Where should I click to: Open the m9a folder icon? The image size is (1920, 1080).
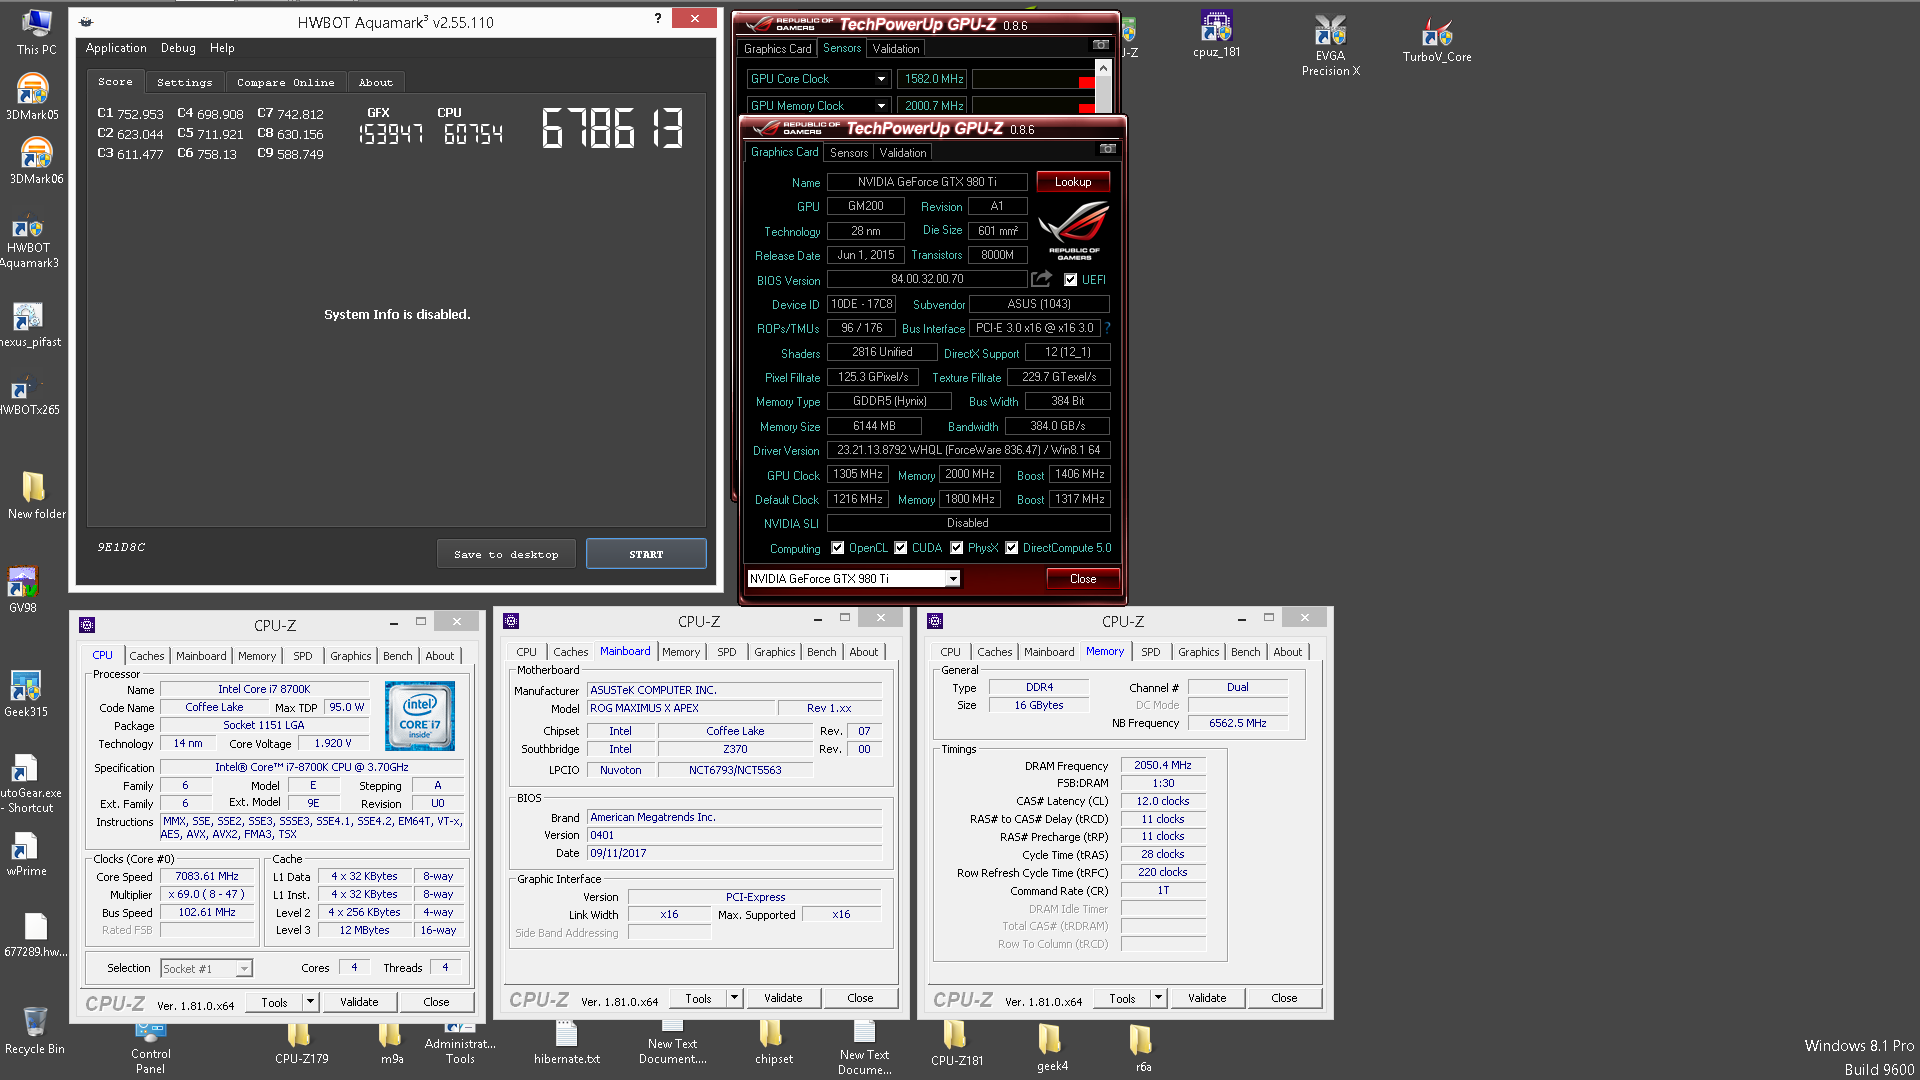click(392, 1044)
